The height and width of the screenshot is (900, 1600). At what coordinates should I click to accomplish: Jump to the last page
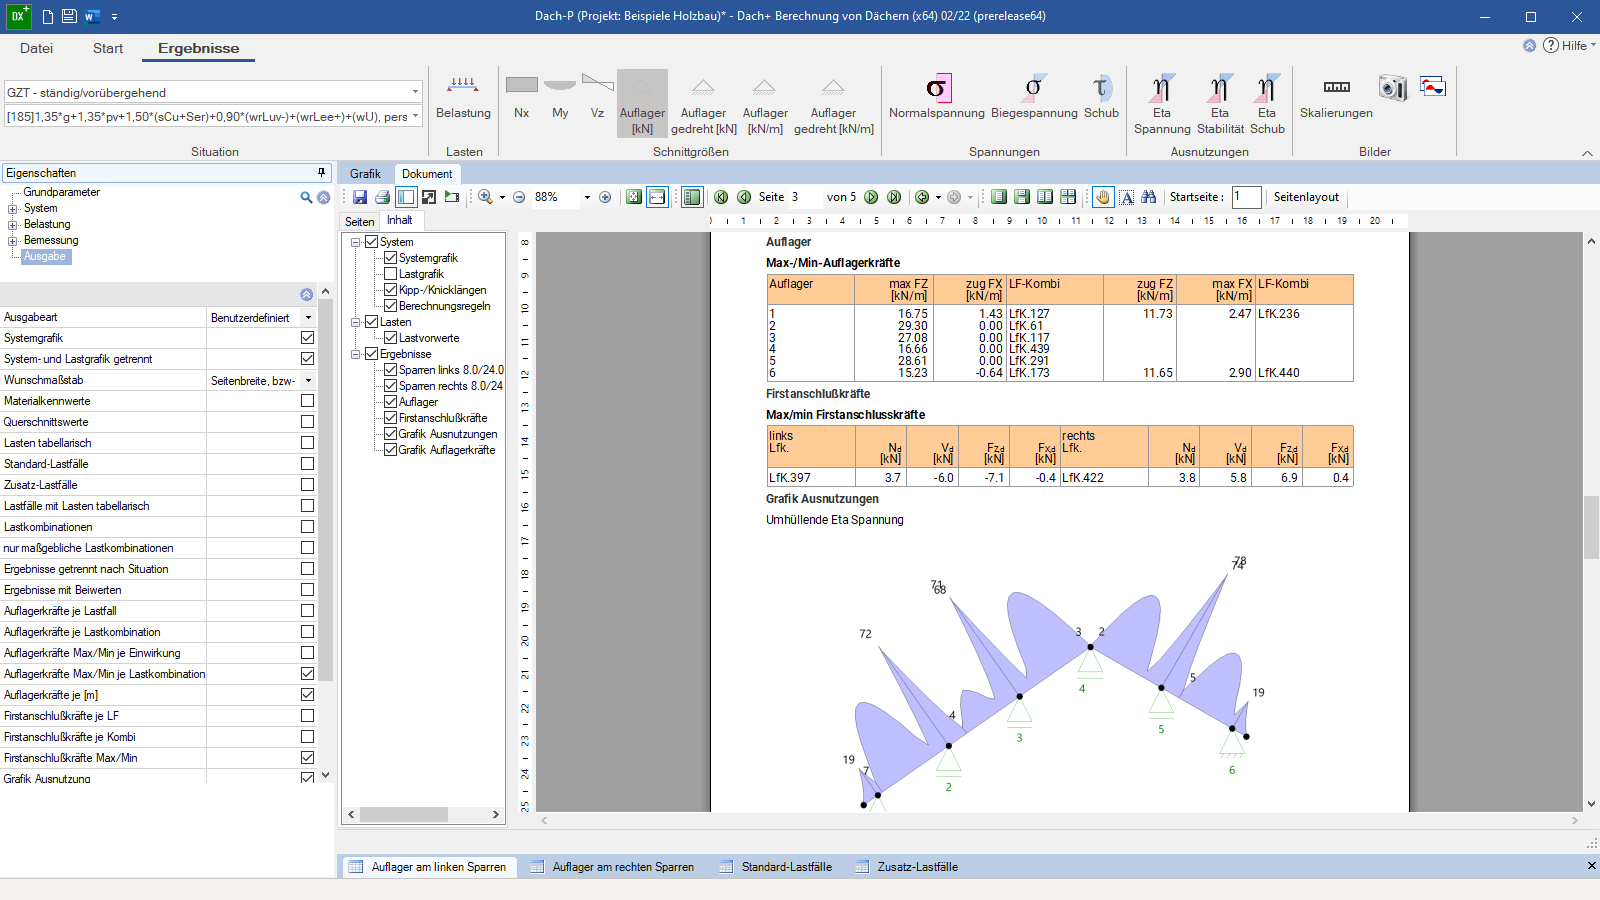click(x=894, y=197)
